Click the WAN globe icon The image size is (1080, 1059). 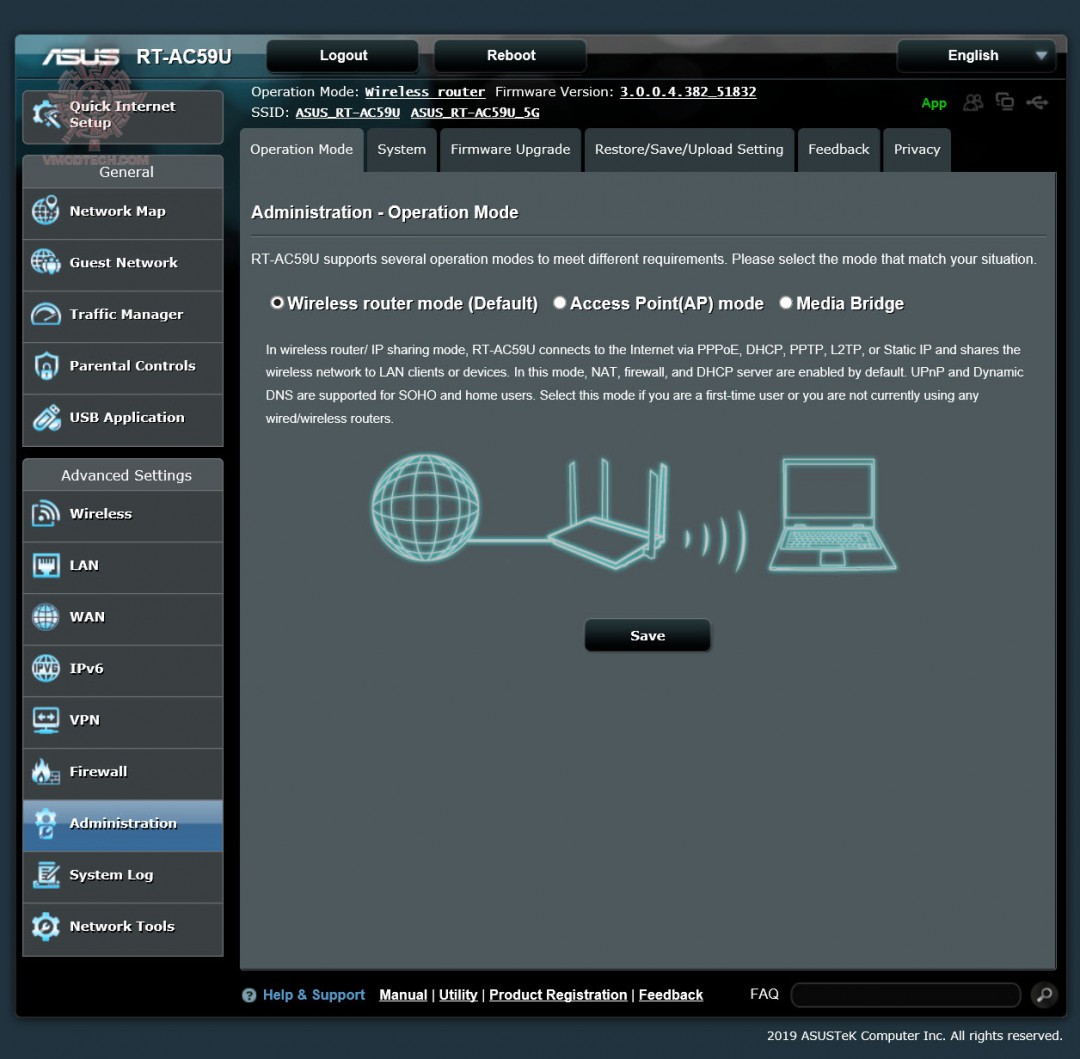45,617
